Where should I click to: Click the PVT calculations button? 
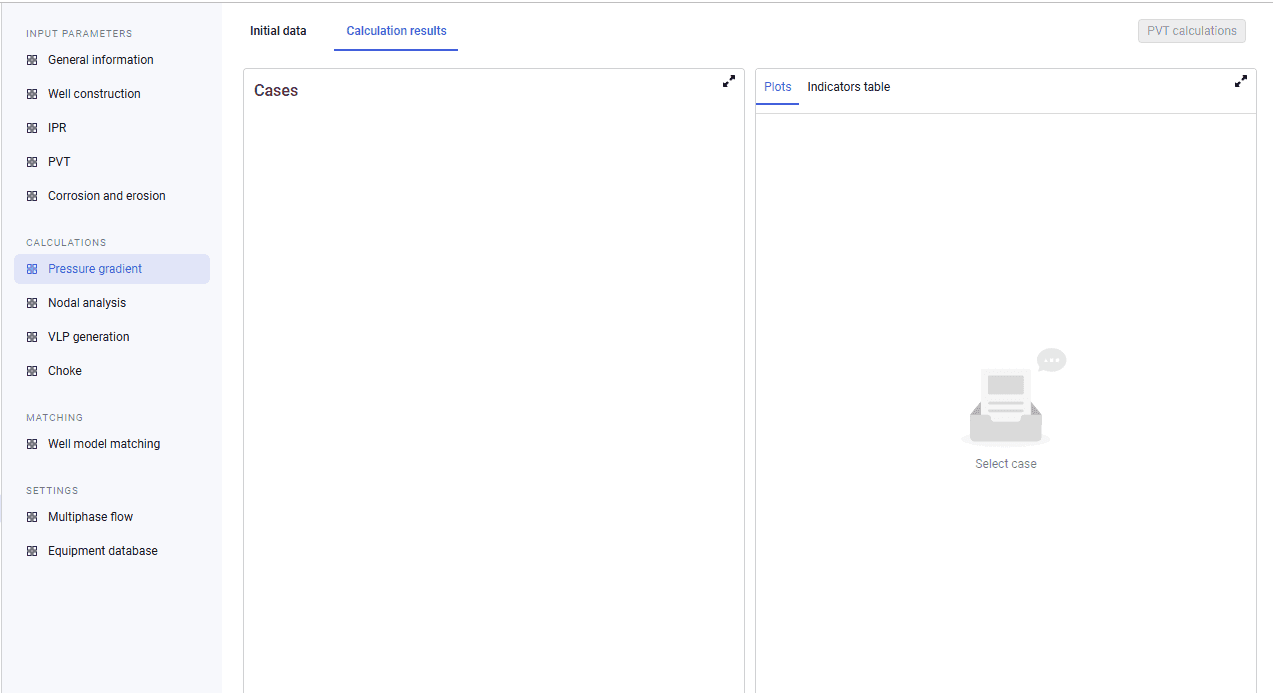pos(1192,31)
